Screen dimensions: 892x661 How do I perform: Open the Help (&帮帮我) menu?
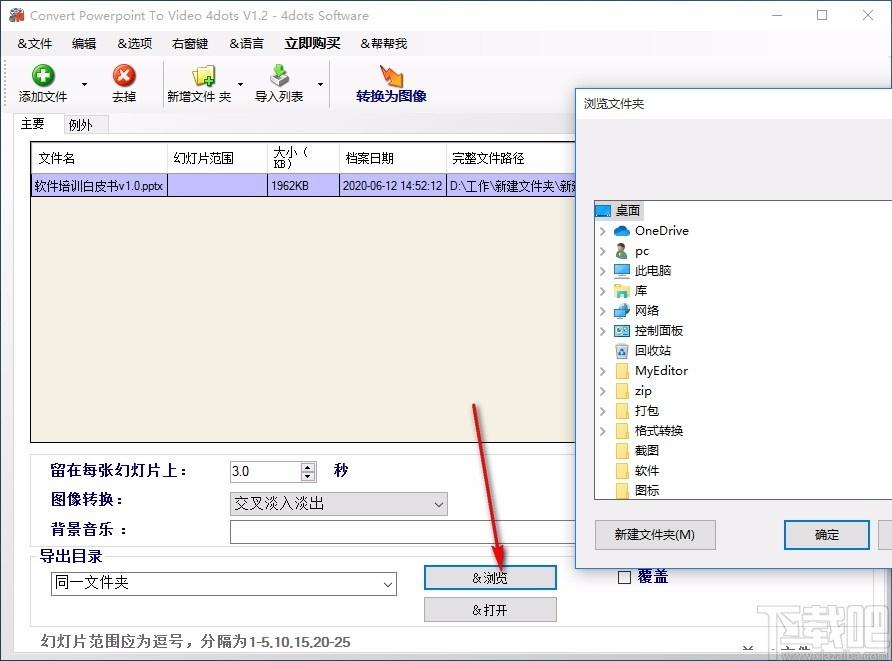[383, 43]
